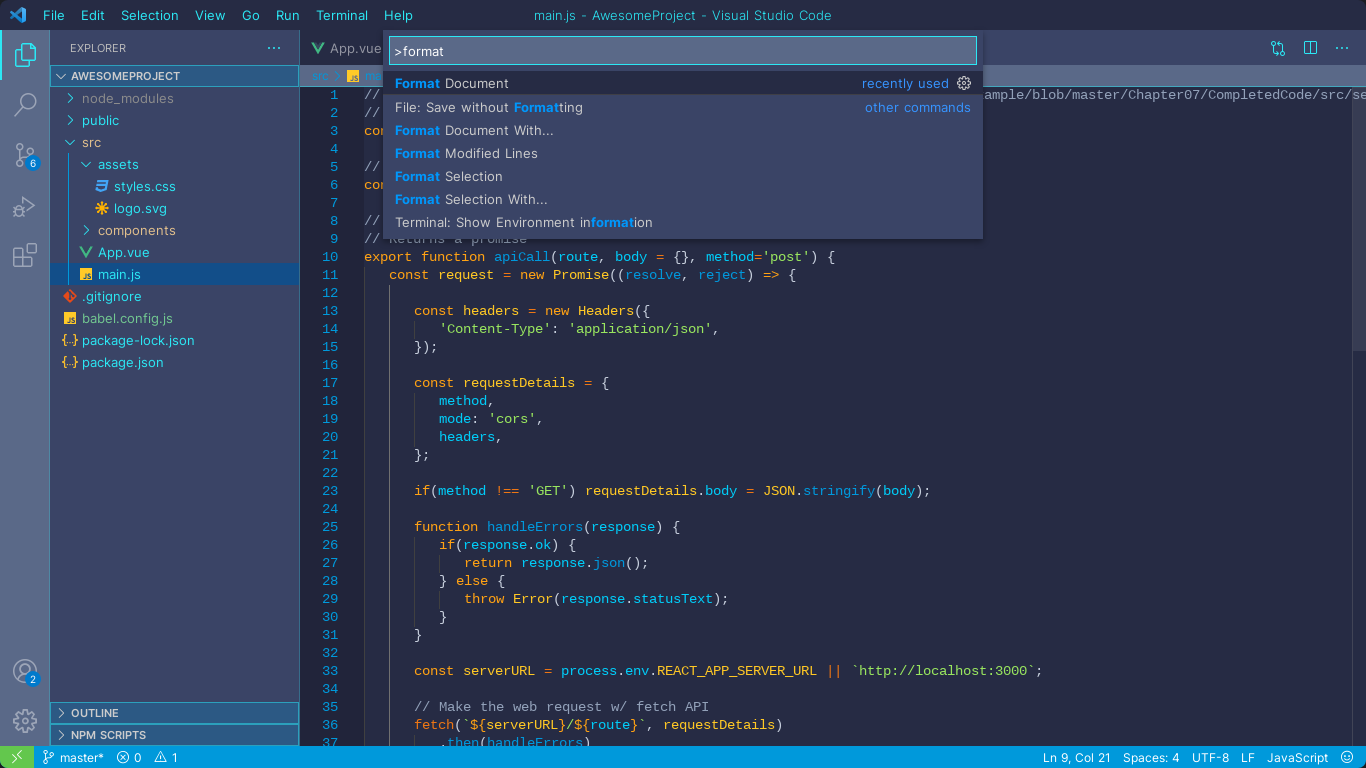The width and height of the screenshot is (1366, 768).
Task: Open errors and warnings count in status bar
Action: click(148, 757)
